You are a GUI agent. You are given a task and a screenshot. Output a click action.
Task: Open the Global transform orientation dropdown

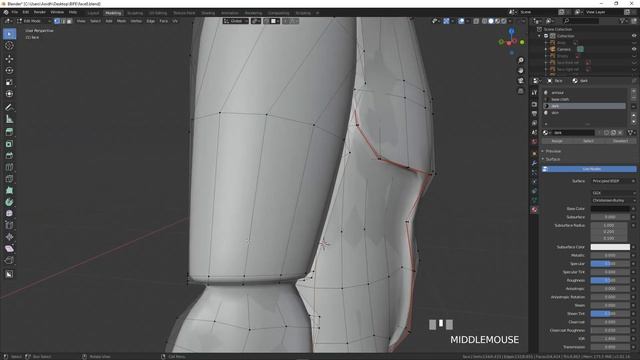pyautogui.click(x=236, y=21)
